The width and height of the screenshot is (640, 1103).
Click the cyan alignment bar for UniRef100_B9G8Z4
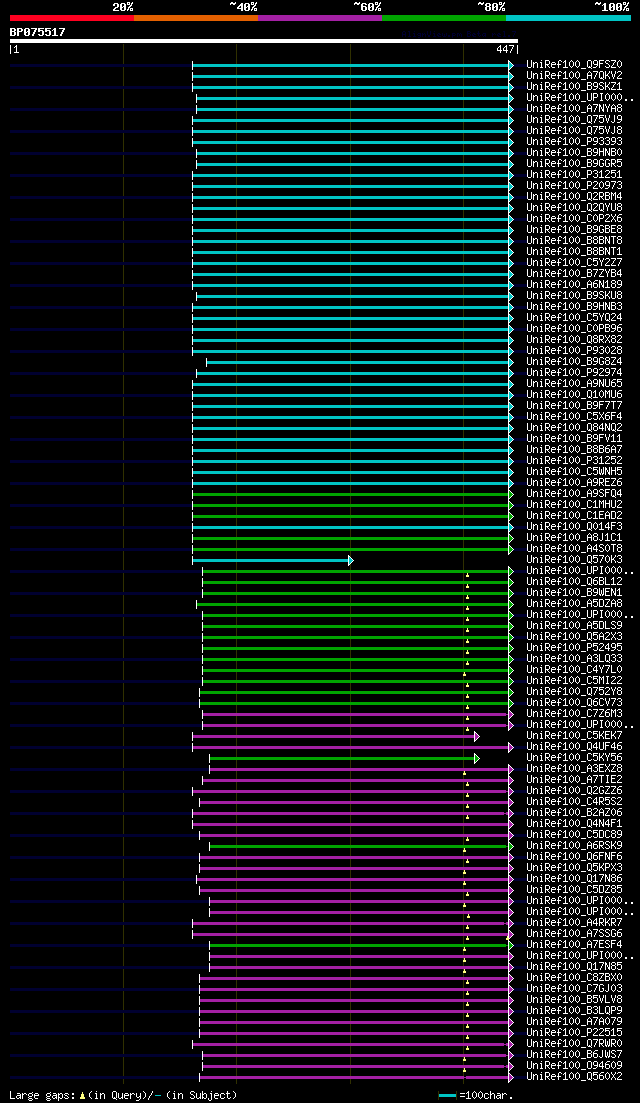[x=359, y=362]
